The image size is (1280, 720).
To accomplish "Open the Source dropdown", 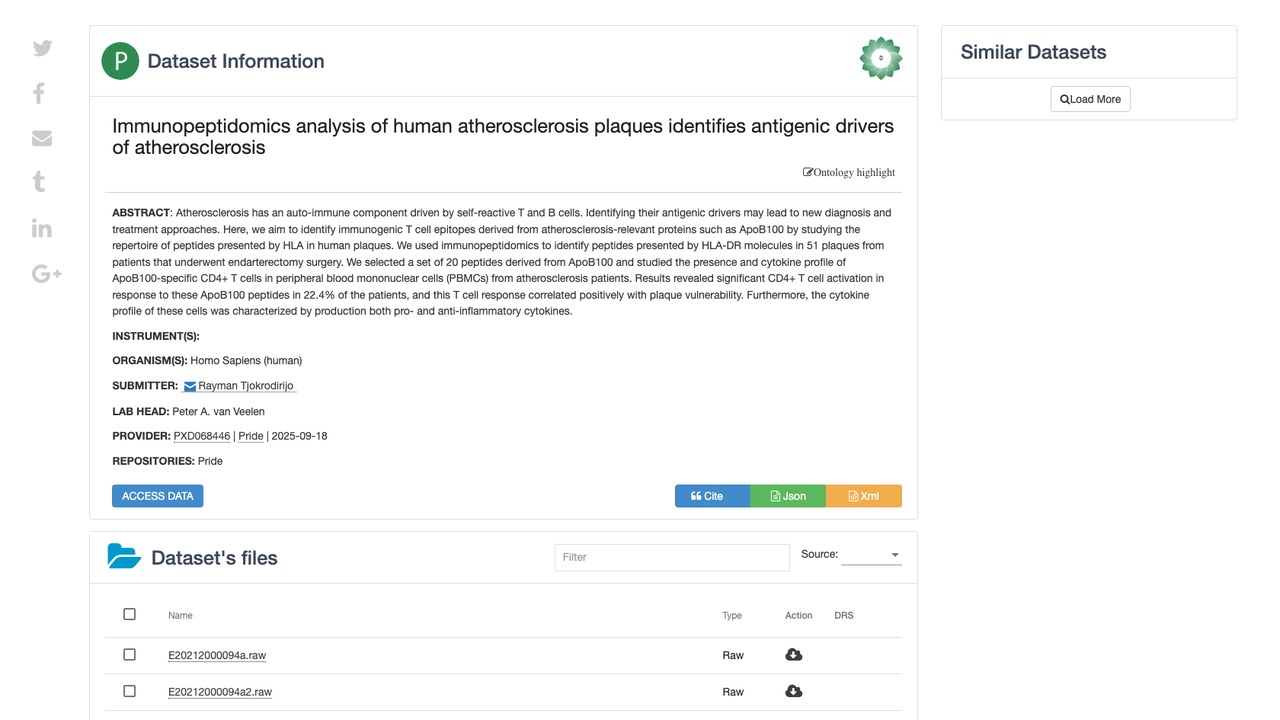I will pyautogui.click(x=871, y=555).
